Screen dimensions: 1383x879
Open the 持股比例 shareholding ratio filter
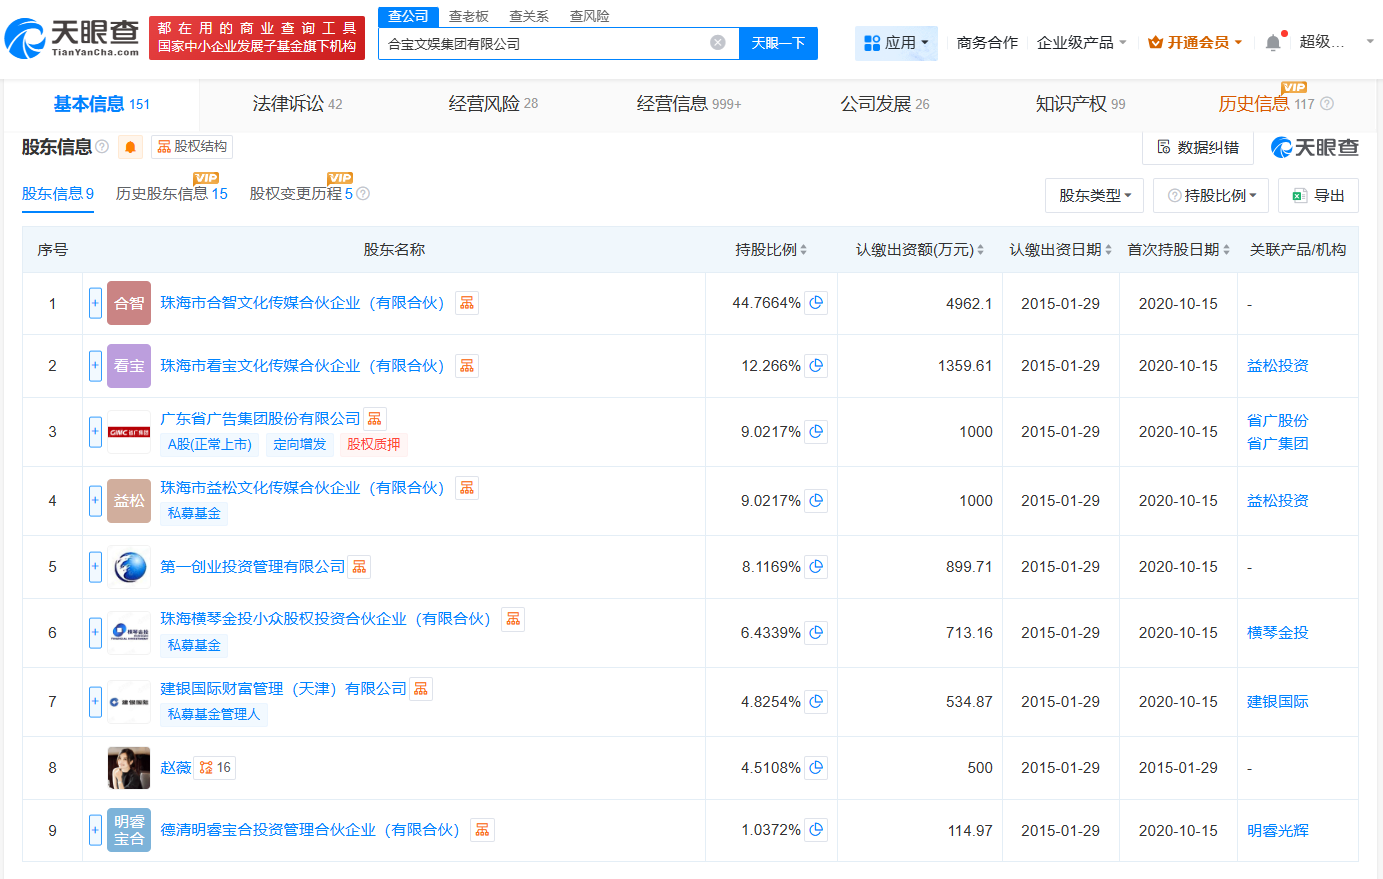tap(1210, 195)
